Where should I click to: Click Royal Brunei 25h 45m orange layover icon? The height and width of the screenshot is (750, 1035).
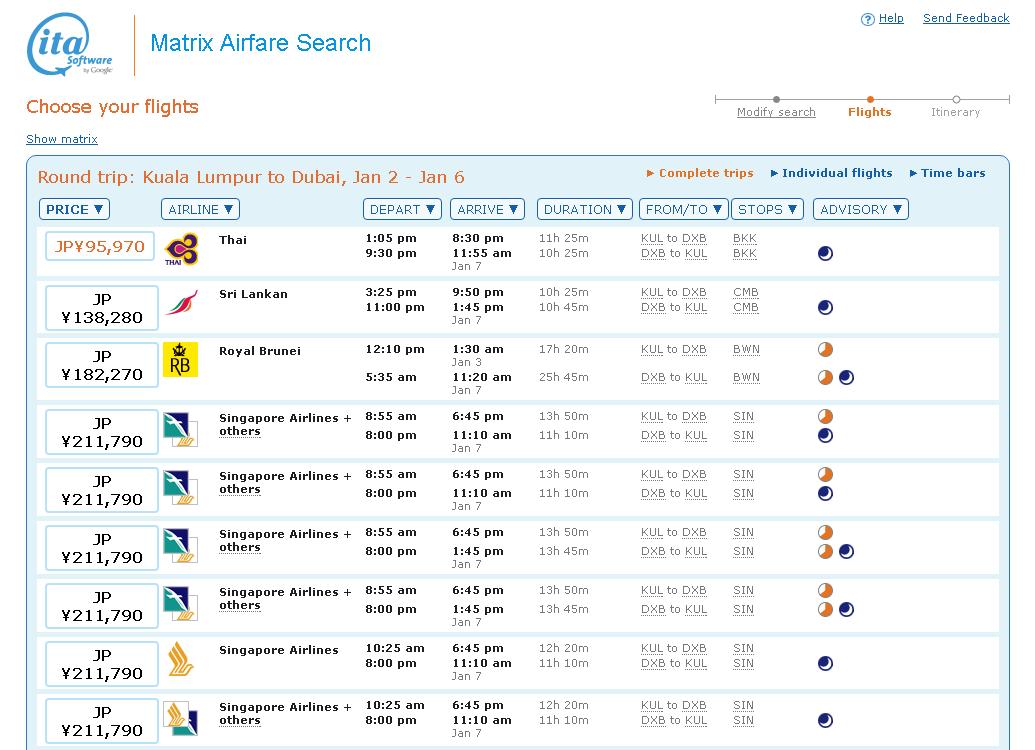[x=825, y=378]
